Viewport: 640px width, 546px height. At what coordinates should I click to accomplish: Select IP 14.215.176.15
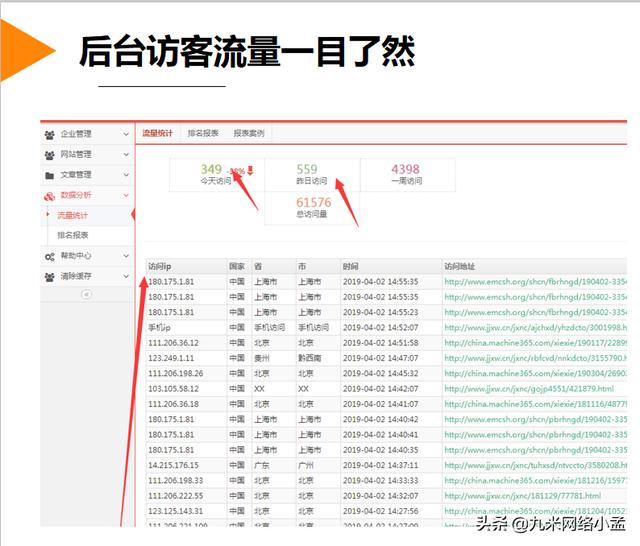point(173,466)
